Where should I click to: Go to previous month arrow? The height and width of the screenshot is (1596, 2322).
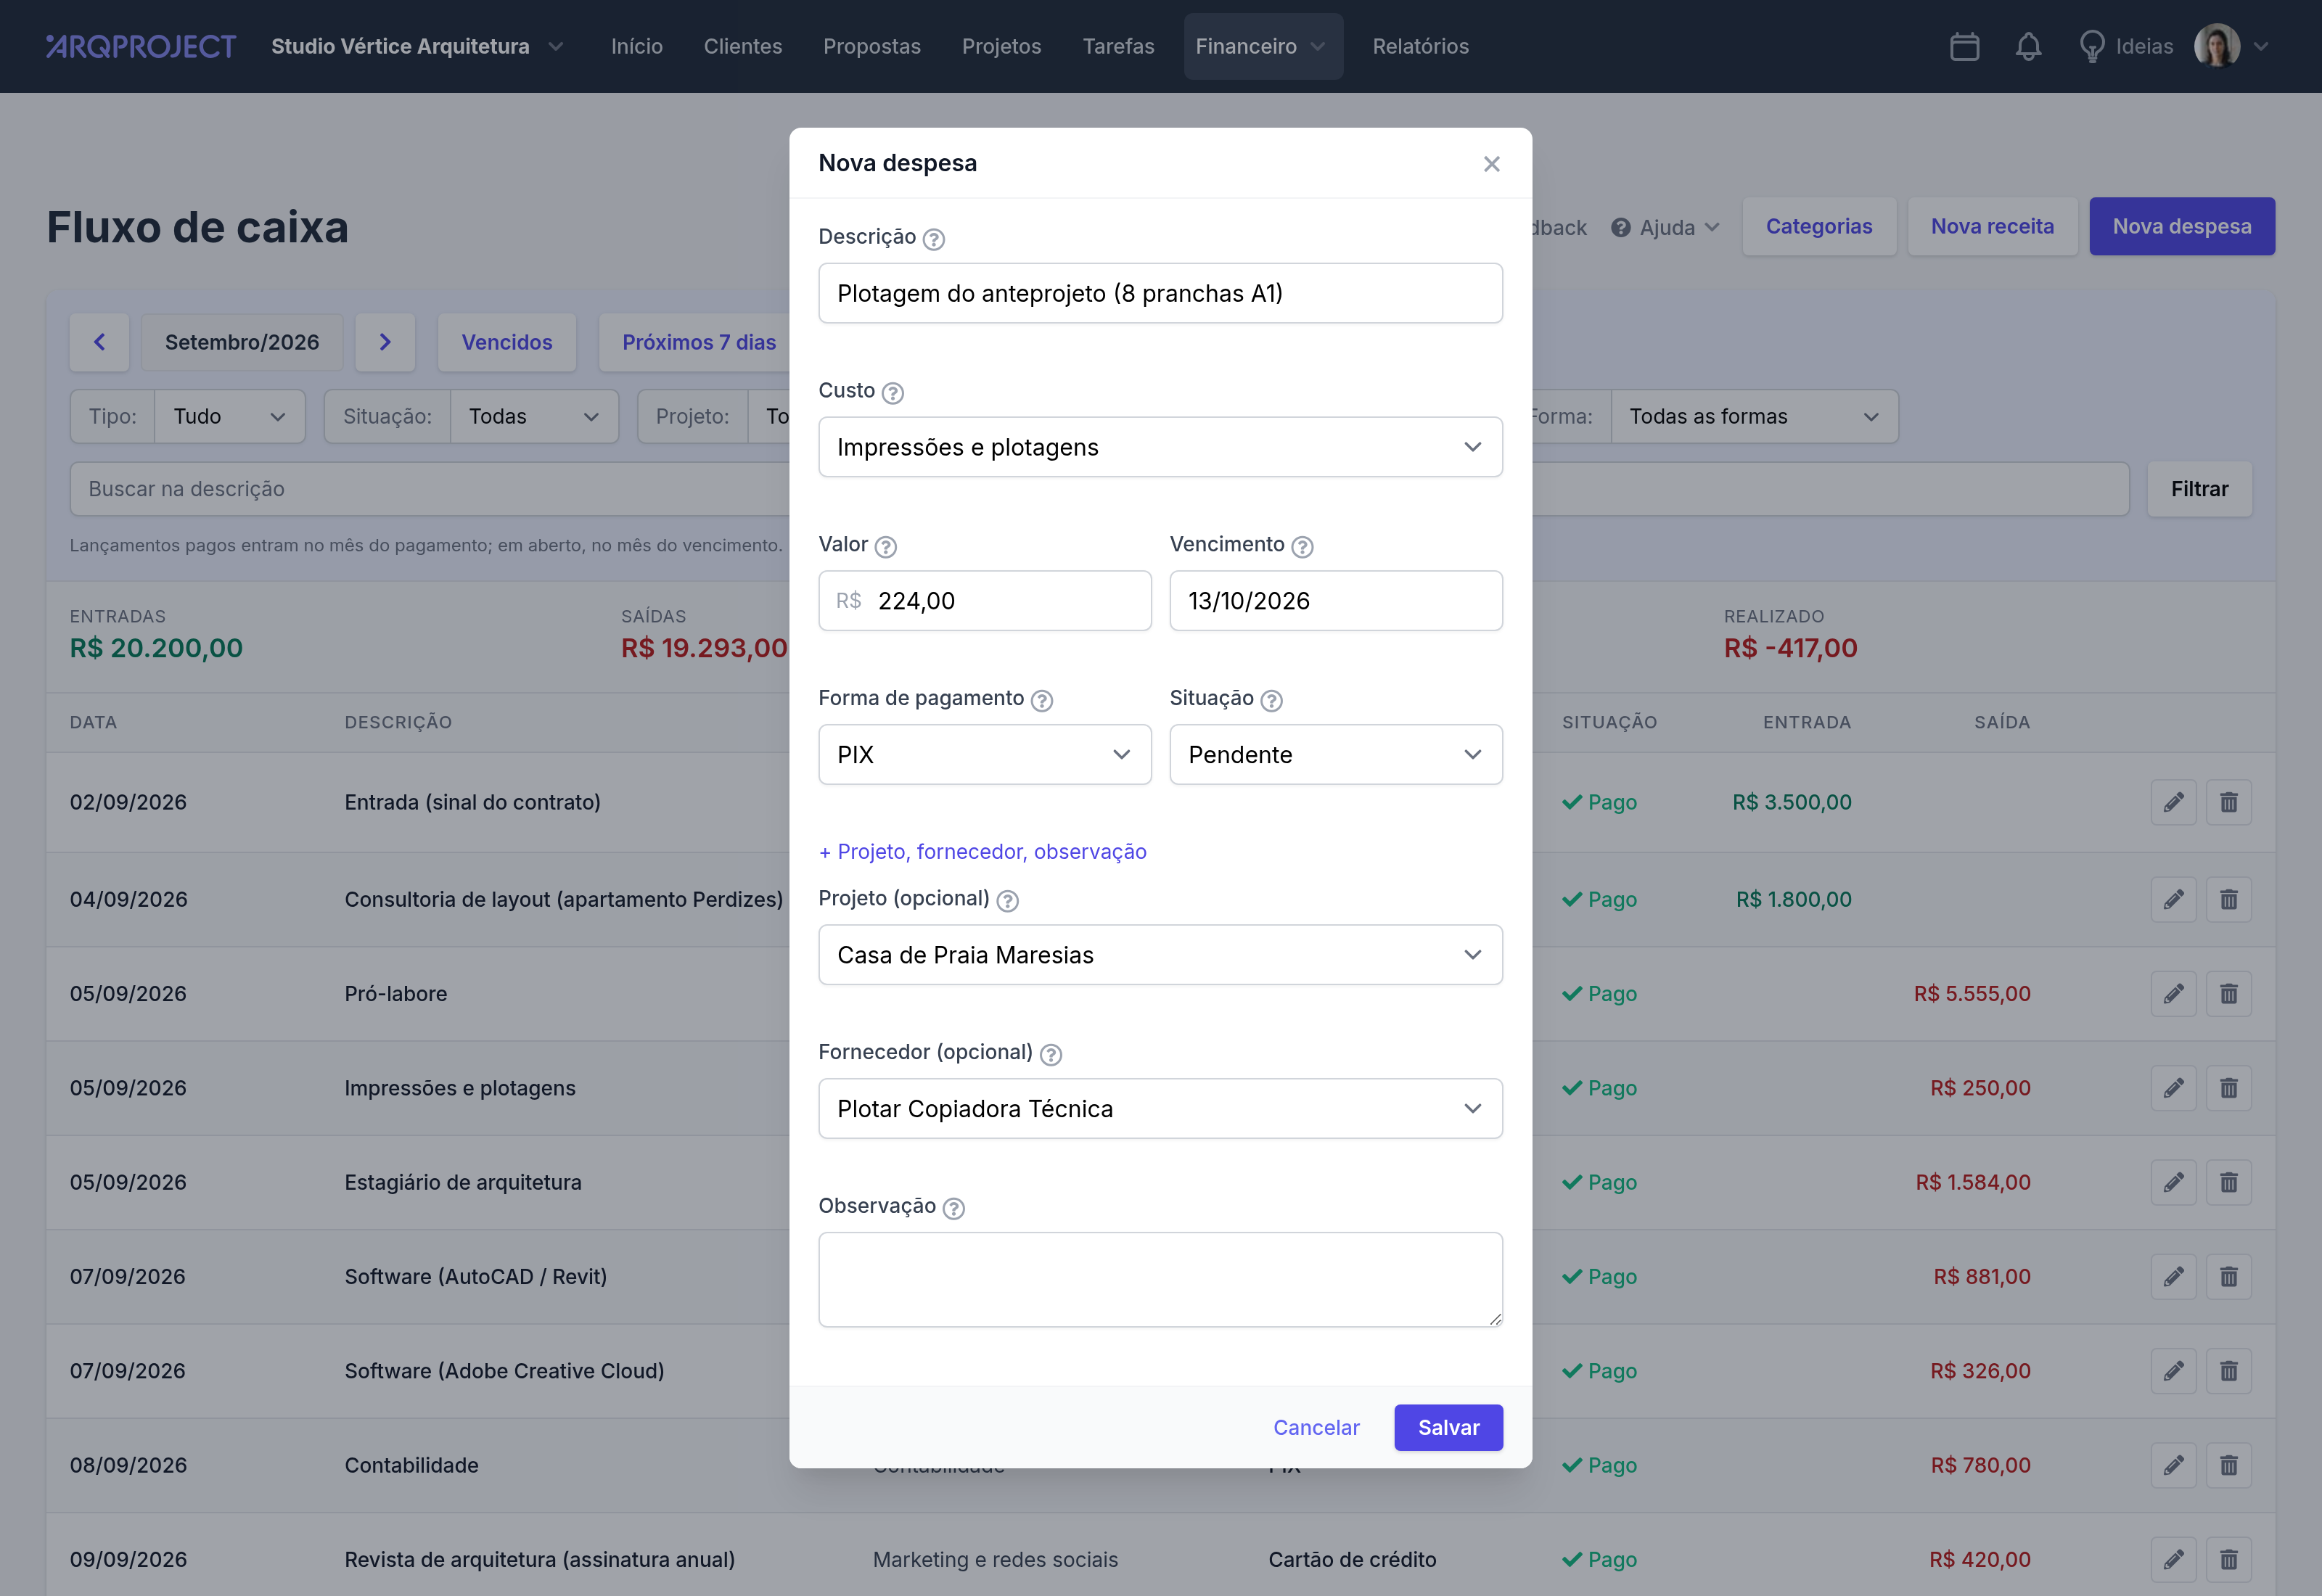[x=99, y=342]
